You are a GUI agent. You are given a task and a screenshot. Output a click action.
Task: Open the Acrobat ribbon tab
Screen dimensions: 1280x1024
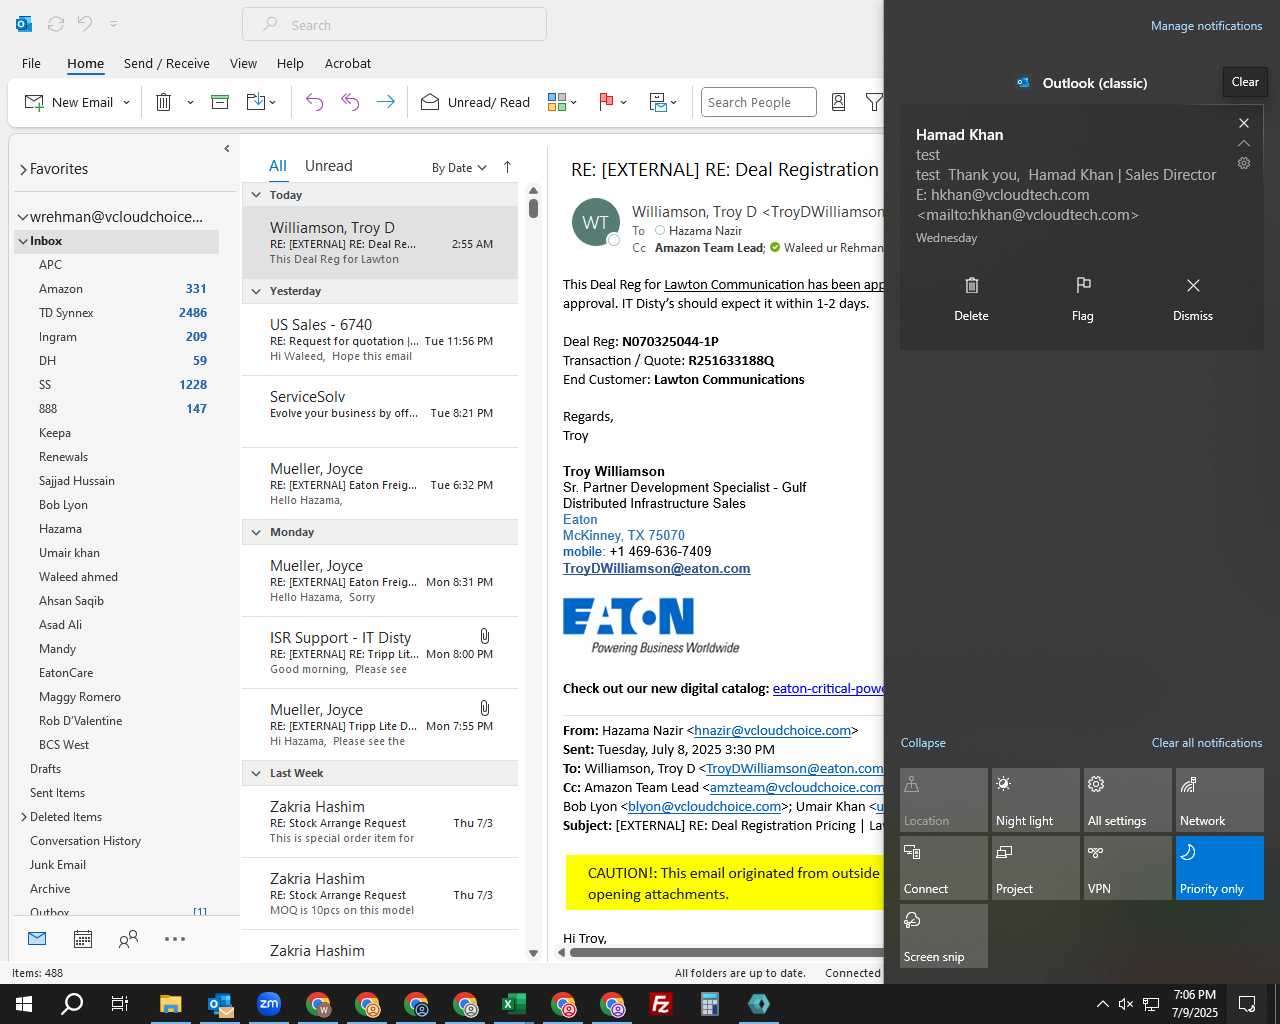[348, 63]
